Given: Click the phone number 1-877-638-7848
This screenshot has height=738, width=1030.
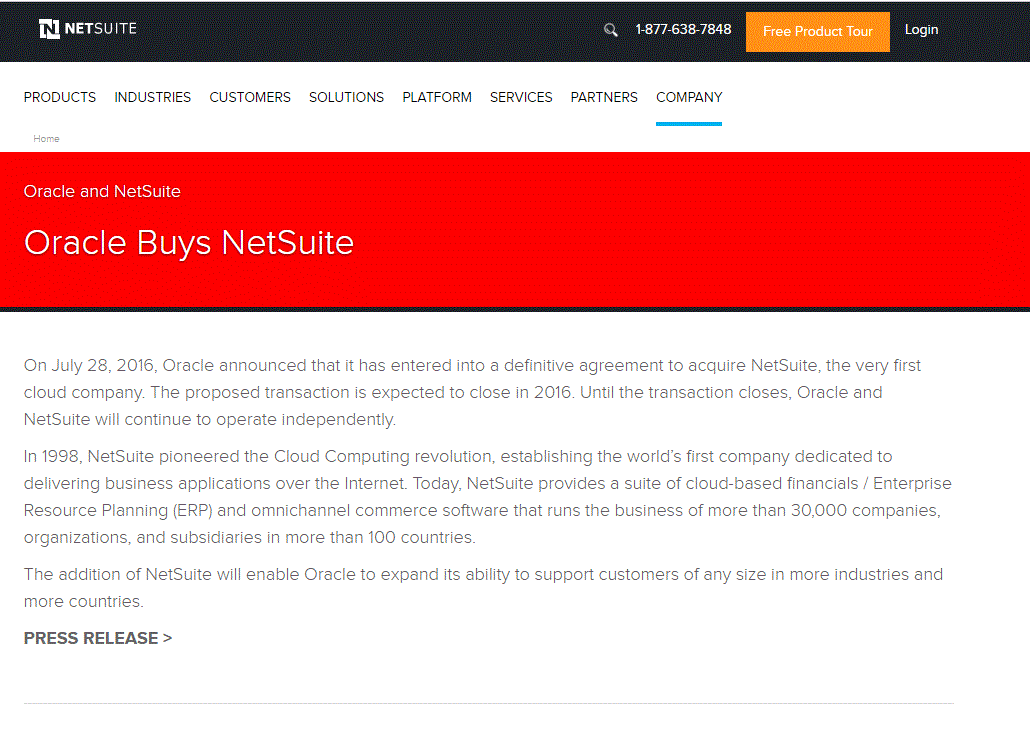Looking at the screenshot, I should [683, 30].
